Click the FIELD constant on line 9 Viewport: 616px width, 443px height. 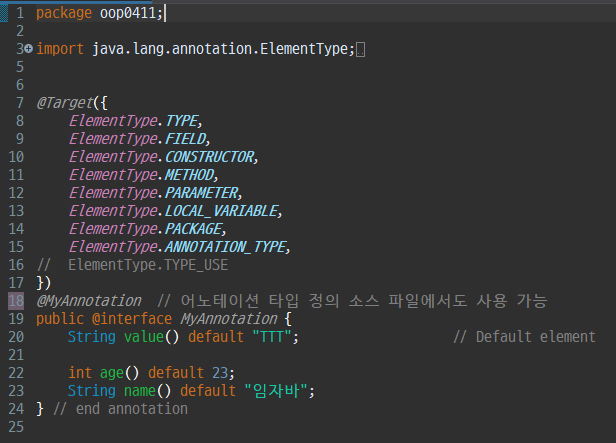(185, 139)
